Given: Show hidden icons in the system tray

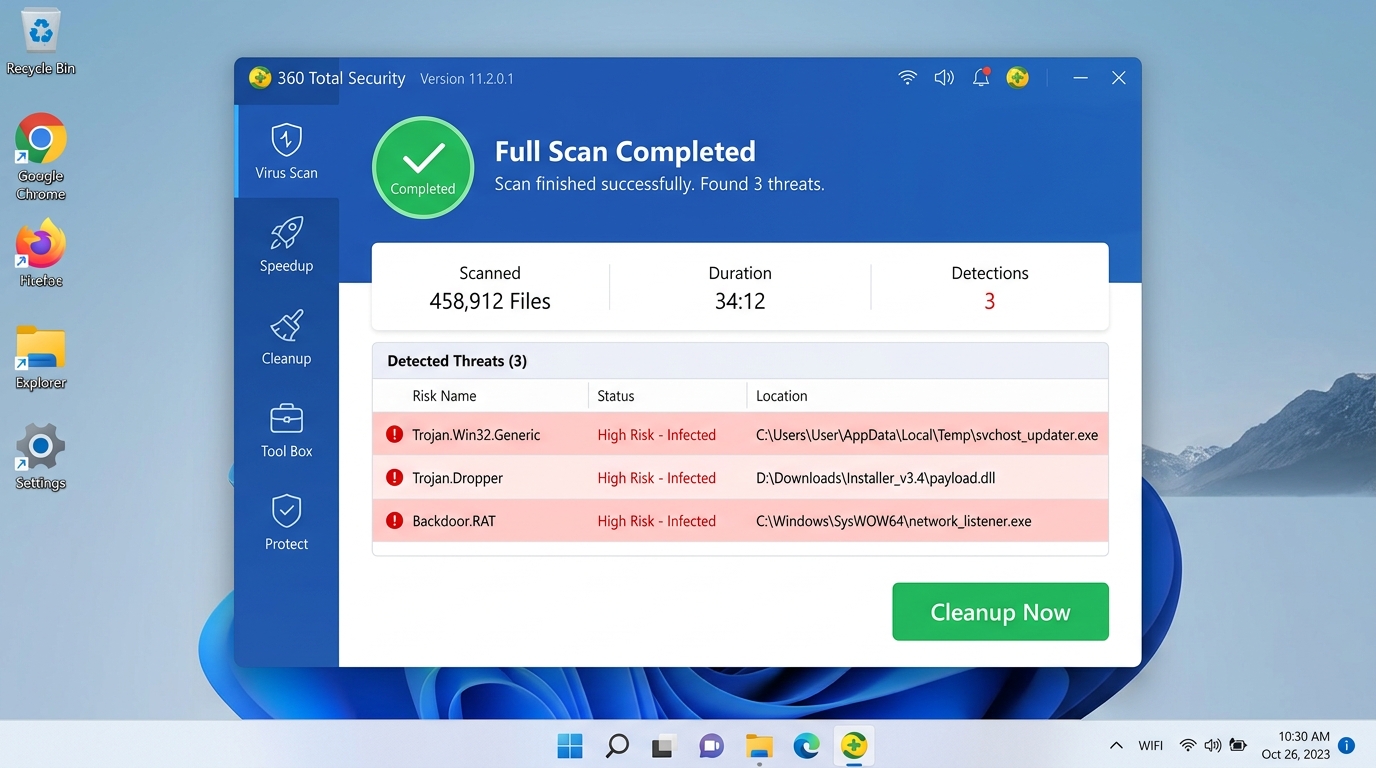Looking at the screenshot, I should 1116,746.
